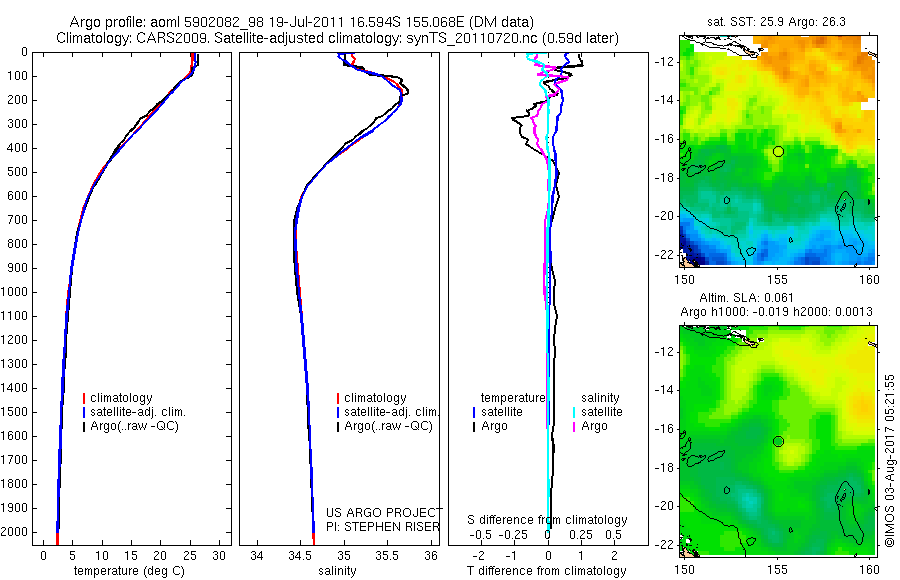Click the 'salinity' x-axis label under the middle plot
The image size is (900, 580).
point(337,571)
